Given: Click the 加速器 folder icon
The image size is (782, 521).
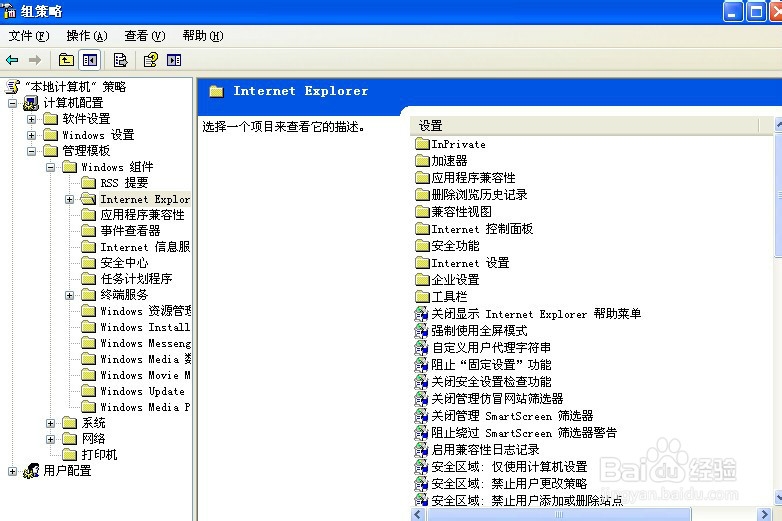Looking at the screenshot, I should click(422, 161).
